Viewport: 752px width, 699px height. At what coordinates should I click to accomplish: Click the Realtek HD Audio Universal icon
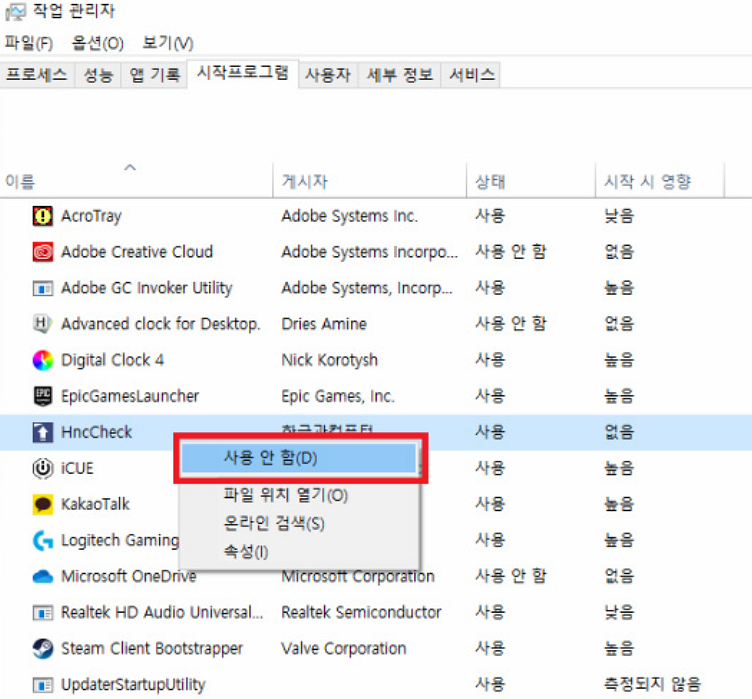43,613
